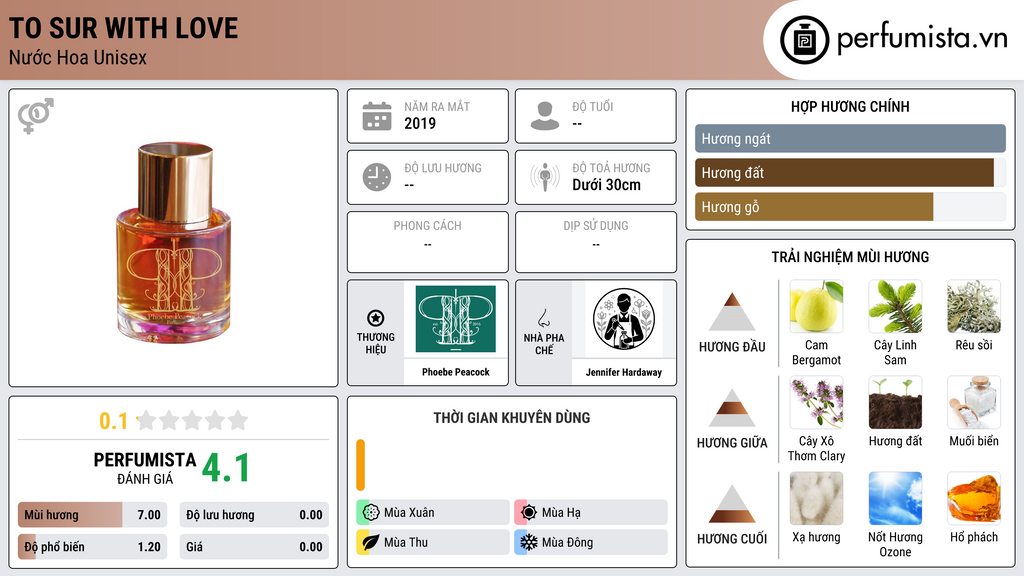Select the Mùa Thu season chip
Image resolution: width=1024 pixels, height=576 pixels.
pos(433,542)
